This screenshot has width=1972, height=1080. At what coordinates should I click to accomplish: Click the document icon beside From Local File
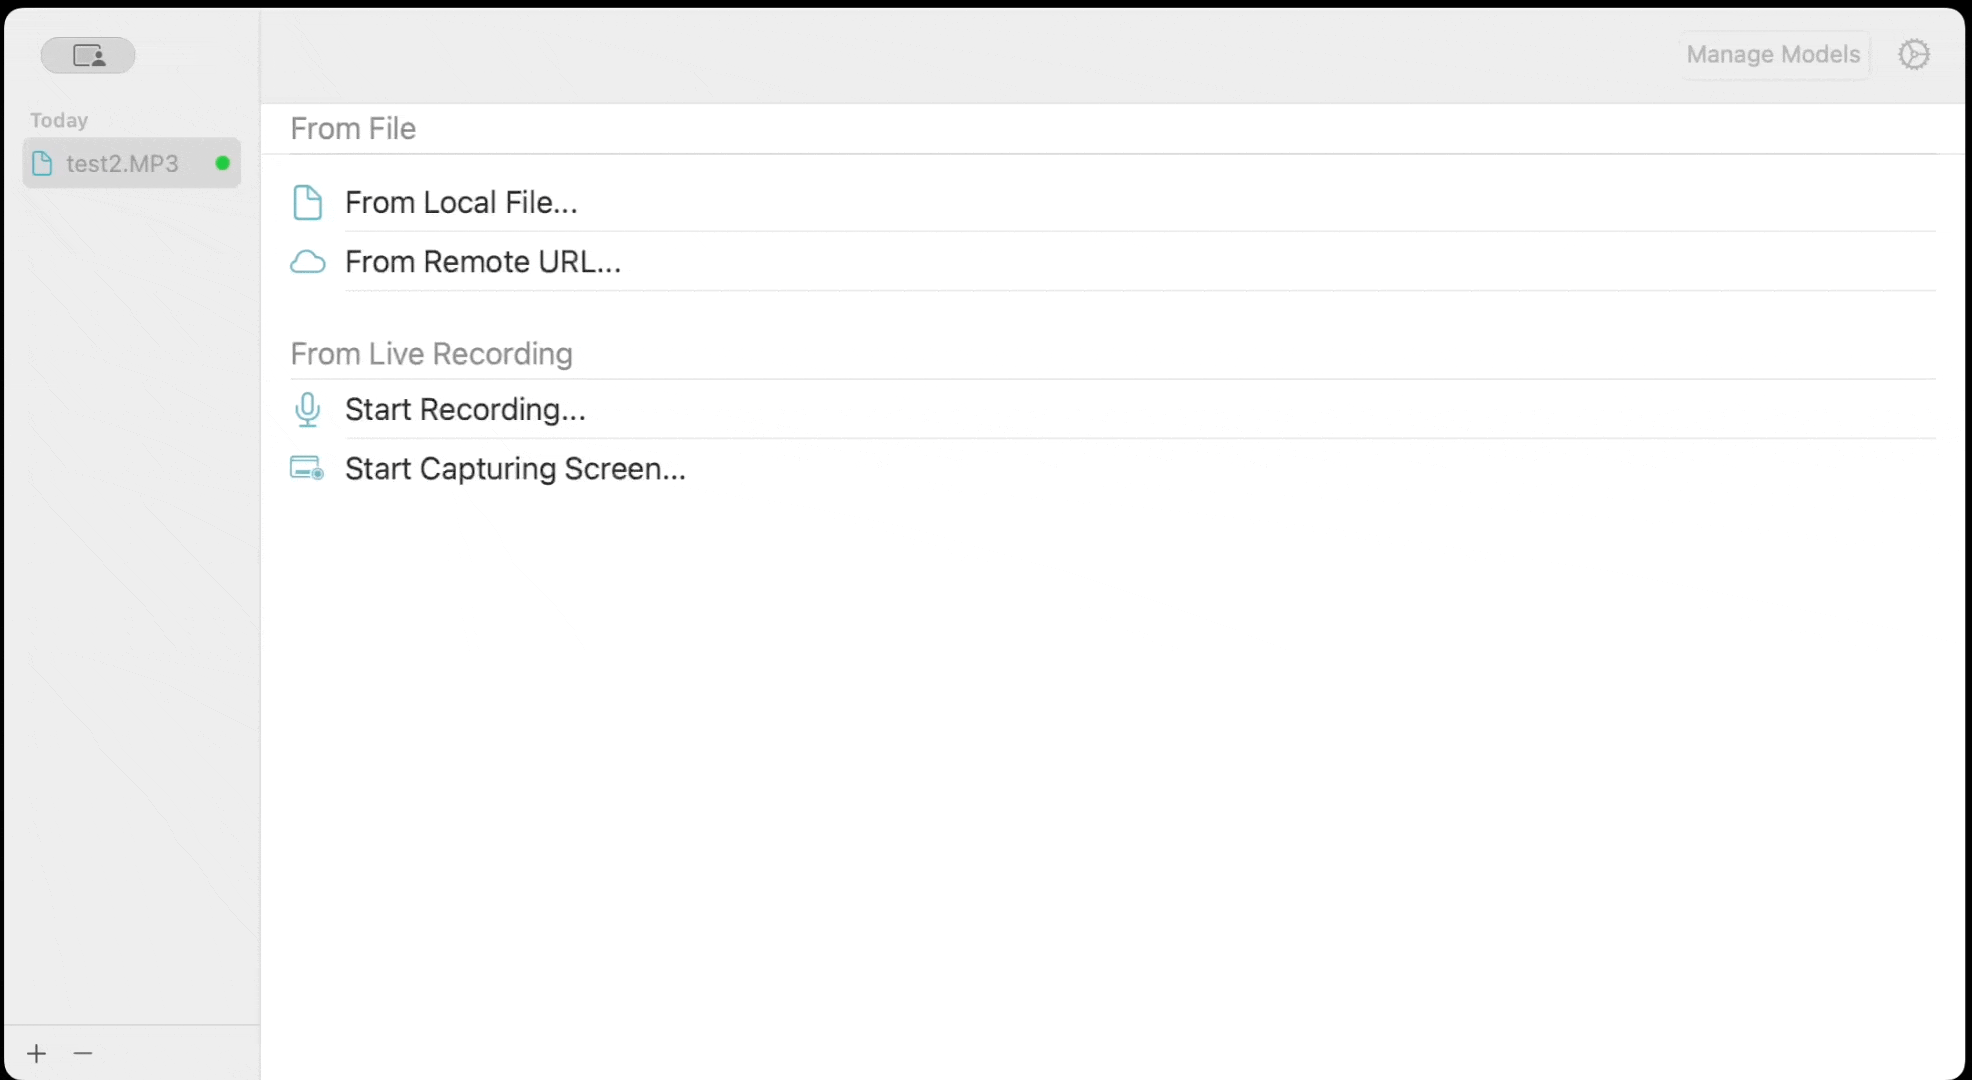pos(307,202)
